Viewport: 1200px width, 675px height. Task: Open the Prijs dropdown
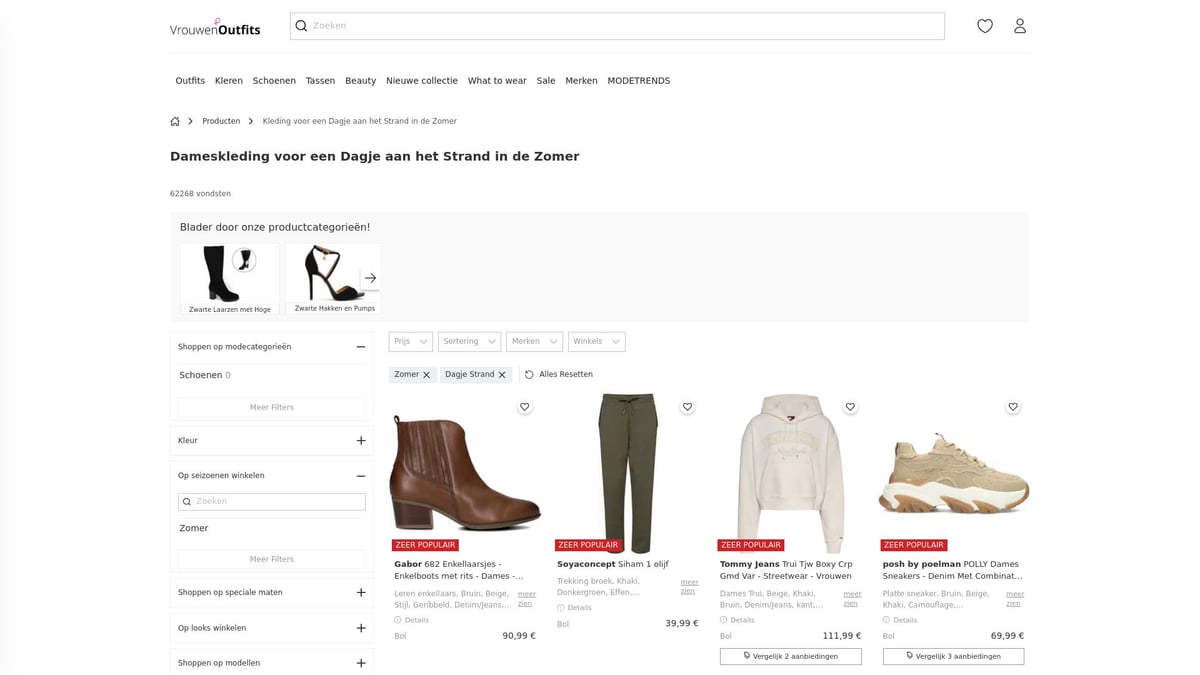pos(411,342)
